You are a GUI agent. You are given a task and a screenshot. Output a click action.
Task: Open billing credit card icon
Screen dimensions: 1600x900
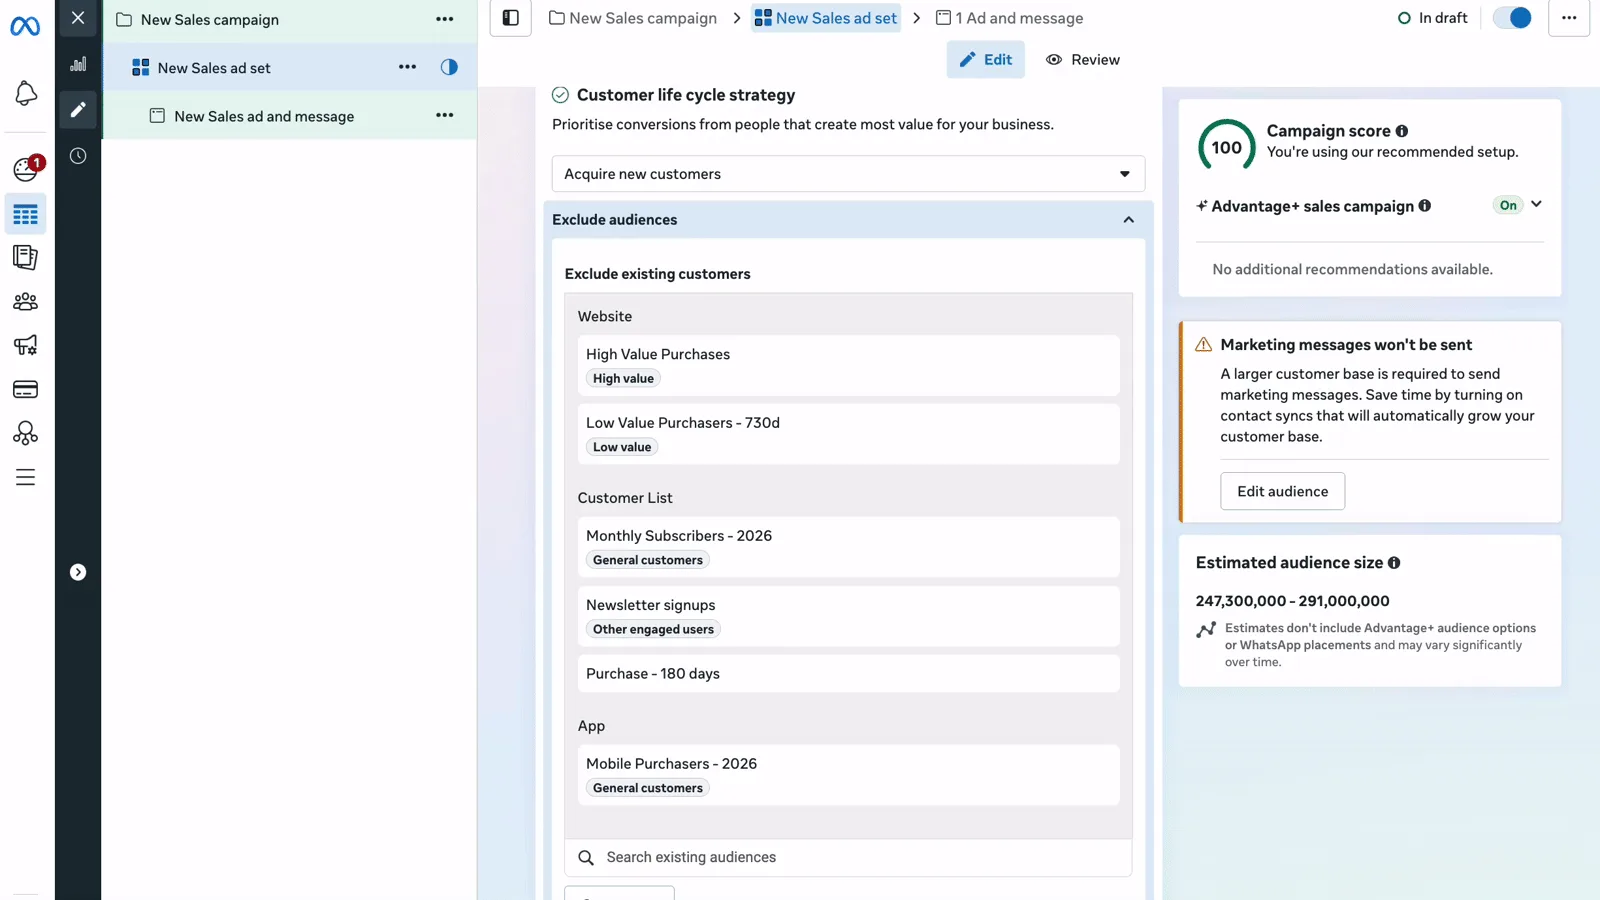26,389
